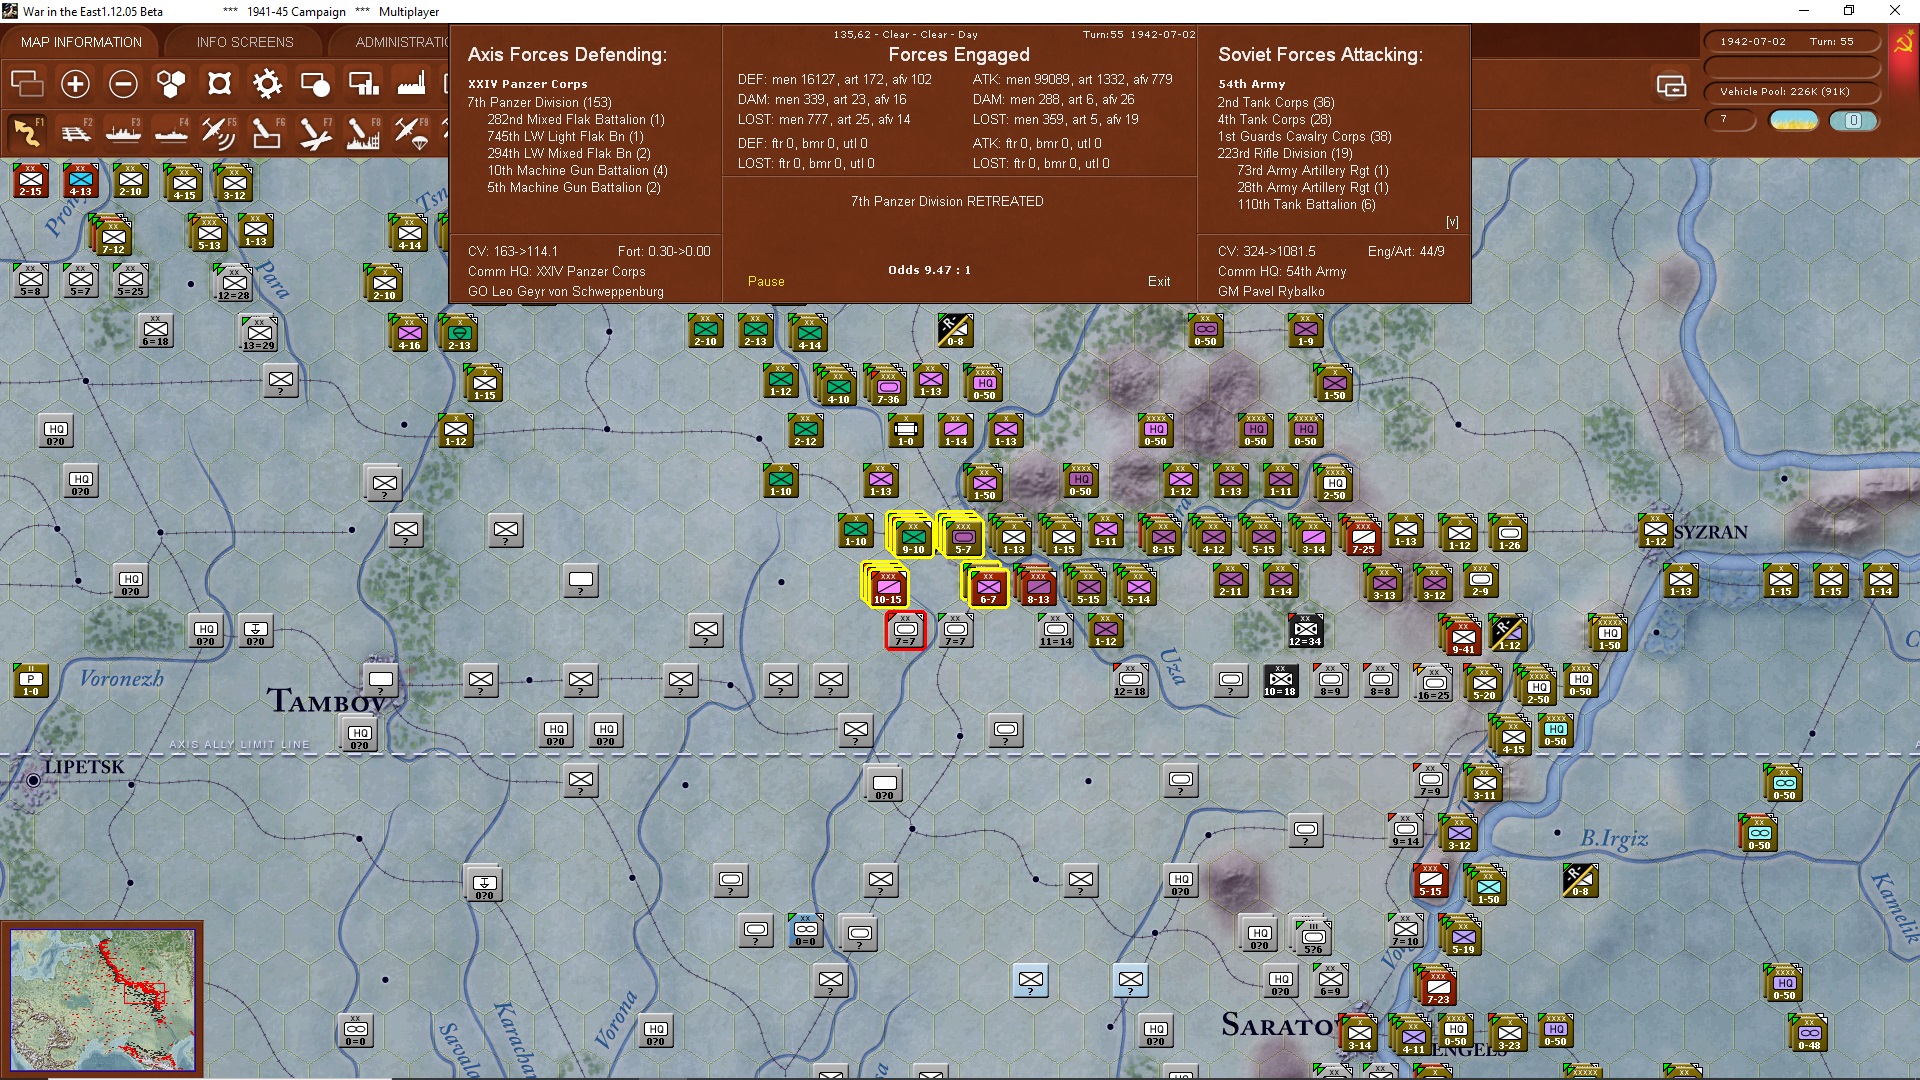Open the ADMINISTRATION tab
Image resolution: width=1920 pixels, height=1080 pixels.
point(400,42)
